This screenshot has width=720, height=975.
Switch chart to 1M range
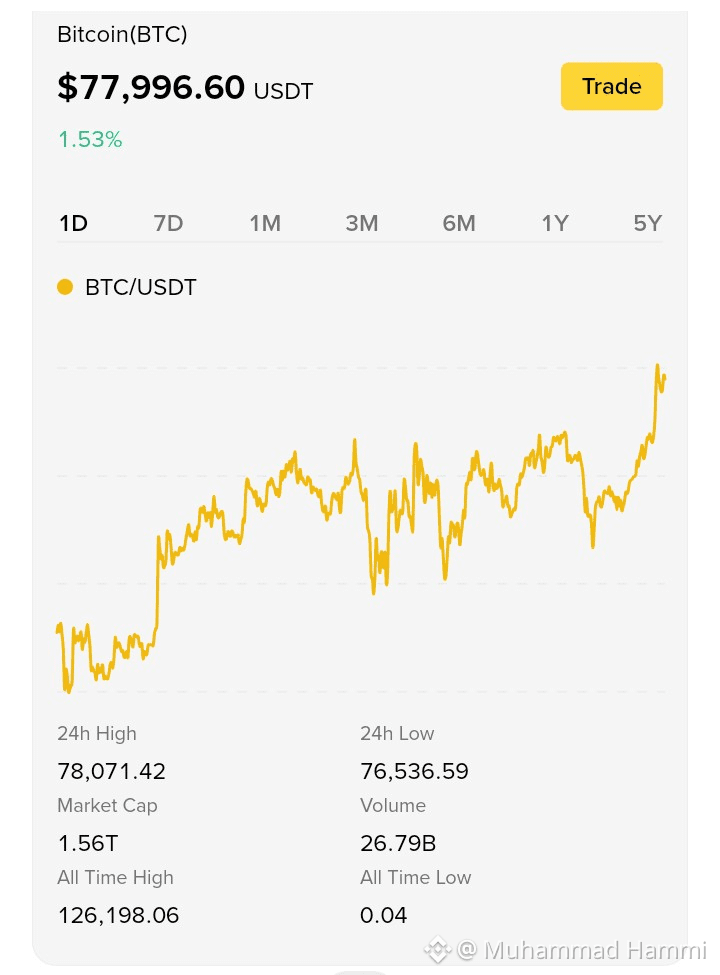coord(265,223)
